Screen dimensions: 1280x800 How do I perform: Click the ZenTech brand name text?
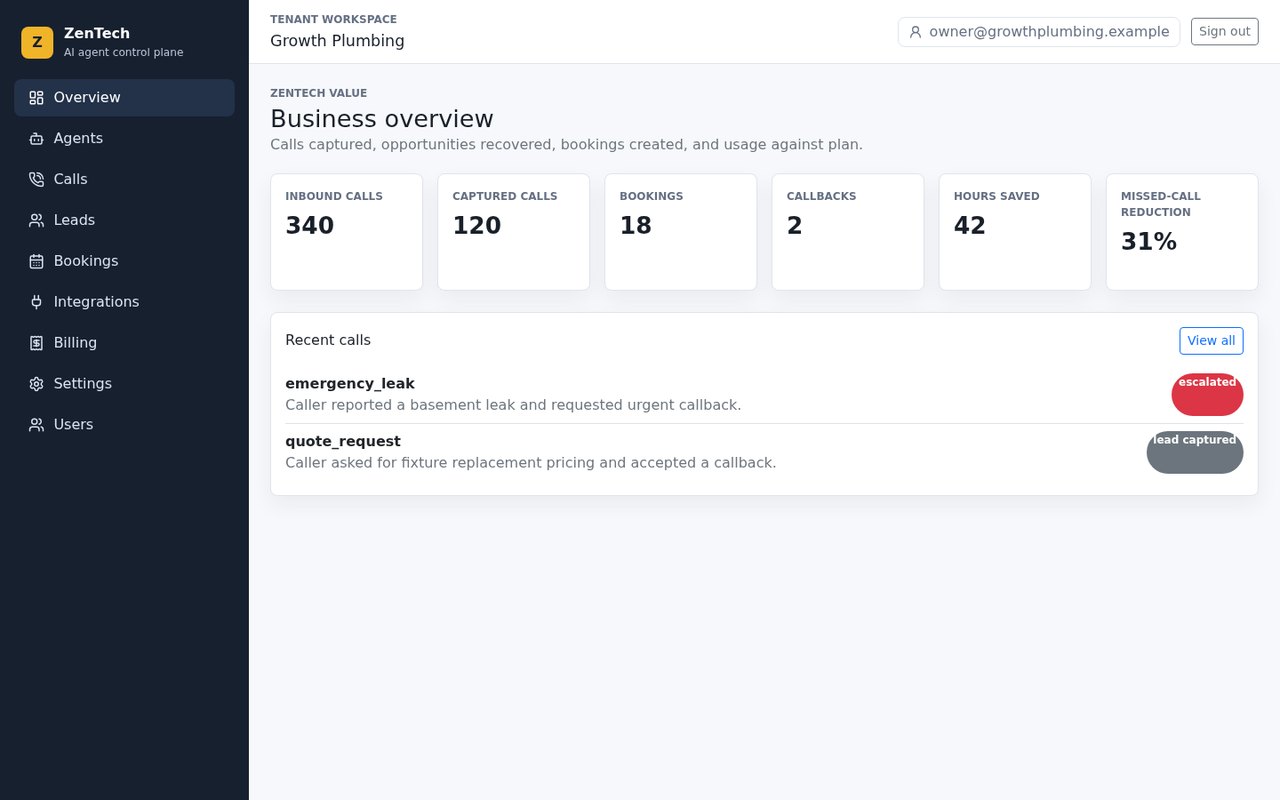pyautogui.click(x=97, y=33)
